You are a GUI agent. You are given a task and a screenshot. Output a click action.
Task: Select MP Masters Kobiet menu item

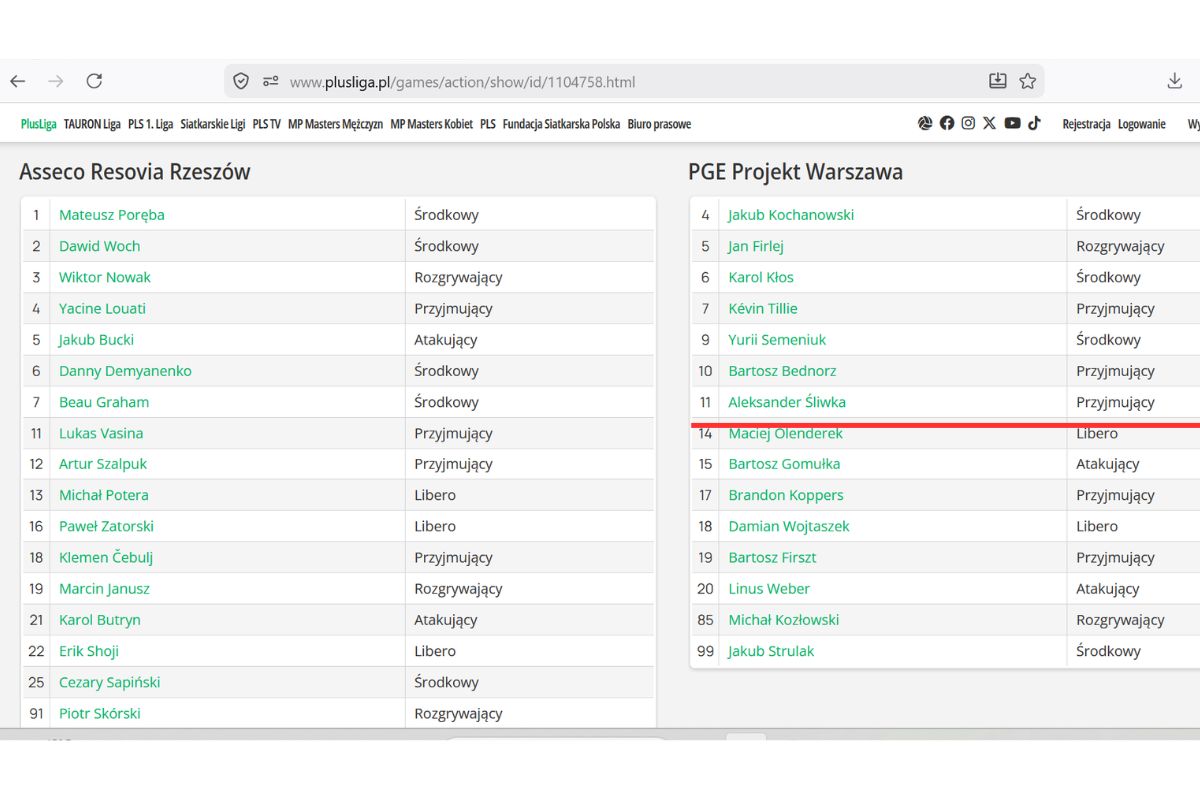click(431, 124)
